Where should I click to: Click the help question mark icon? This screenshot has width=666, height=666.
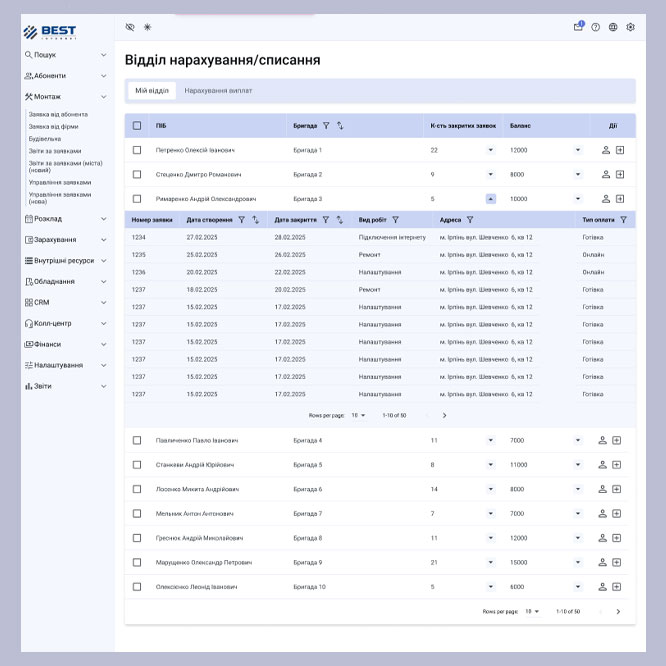point(596,27)
